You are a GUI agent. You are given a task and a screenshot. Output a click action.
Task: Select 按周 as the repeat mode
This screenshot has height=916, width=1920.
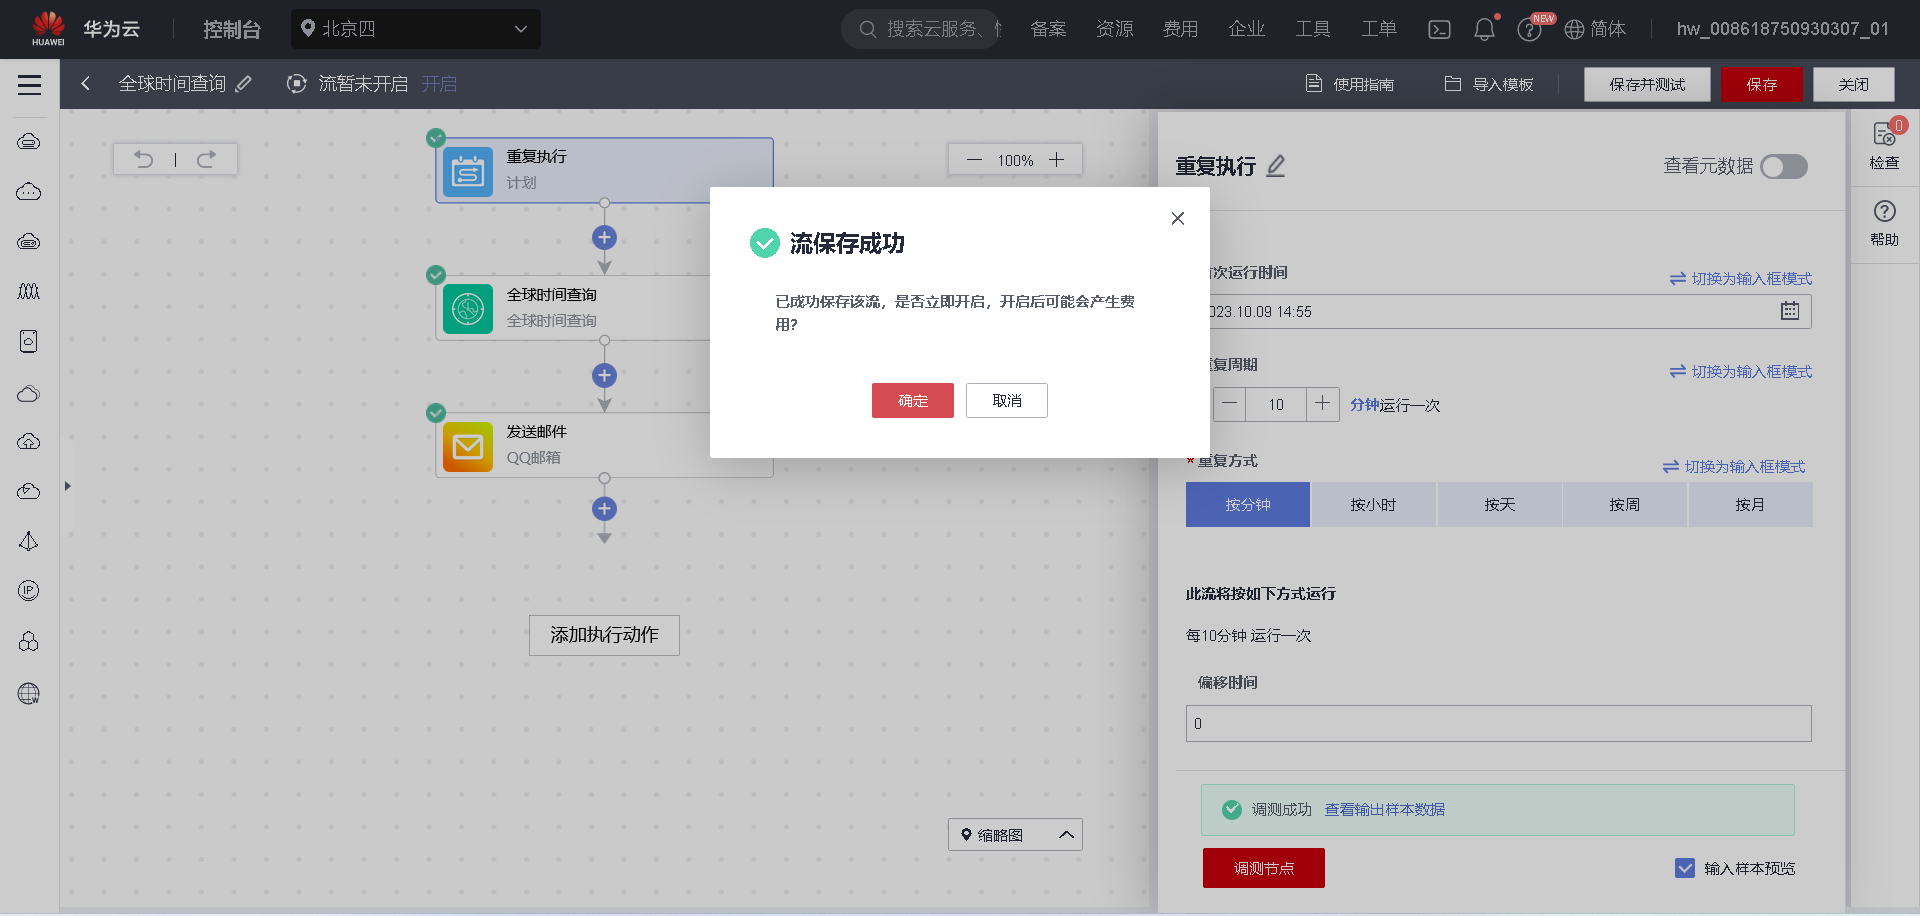pyautogui.click(x=1624, y=505)
